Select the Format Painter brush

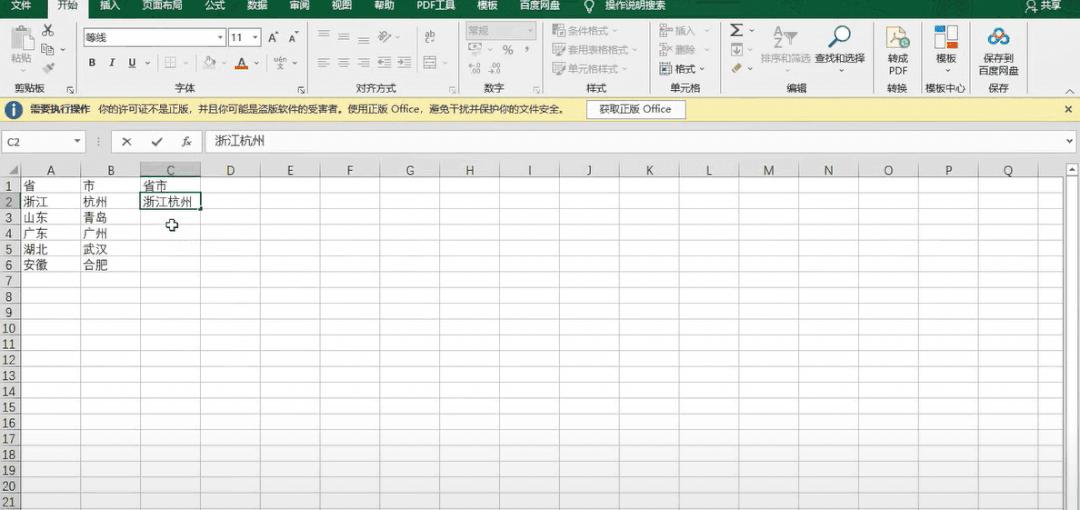point(48,68)
